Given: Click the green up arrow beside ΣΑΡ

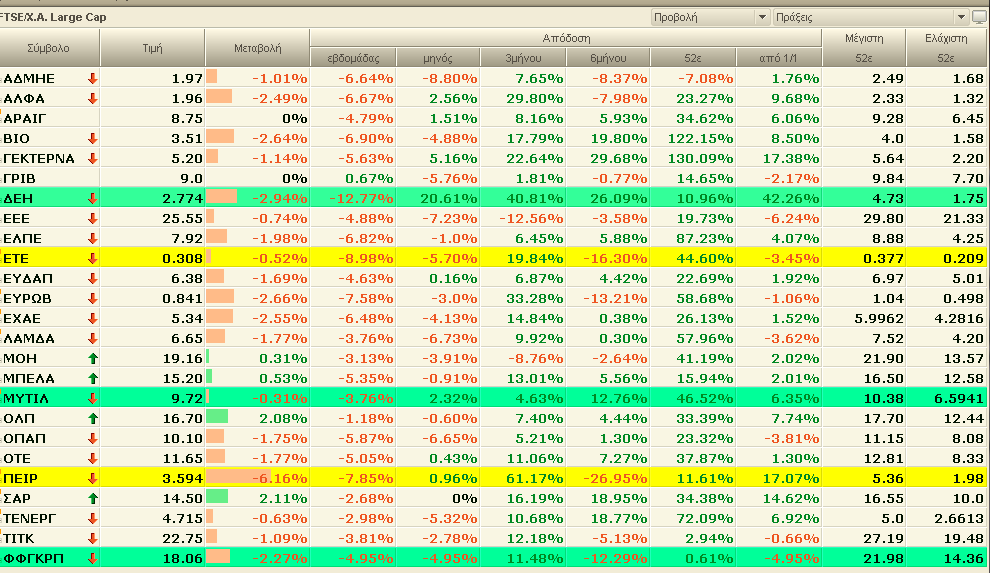Looking at the screenshot, I should click(93, 499).
